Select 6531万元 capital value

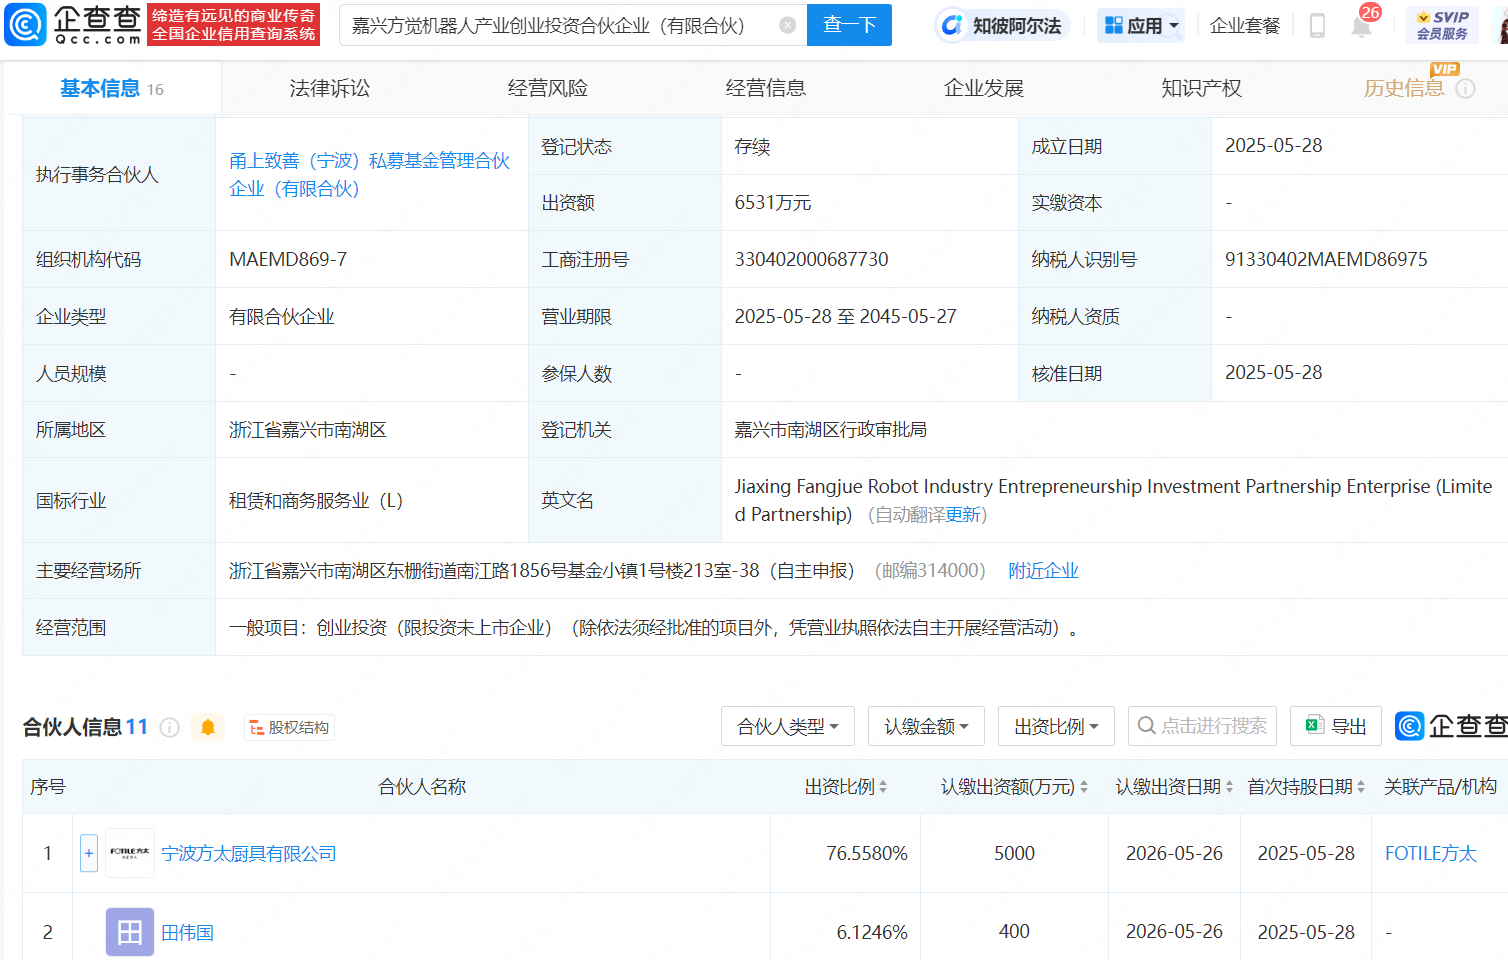[x=773, y=202]
